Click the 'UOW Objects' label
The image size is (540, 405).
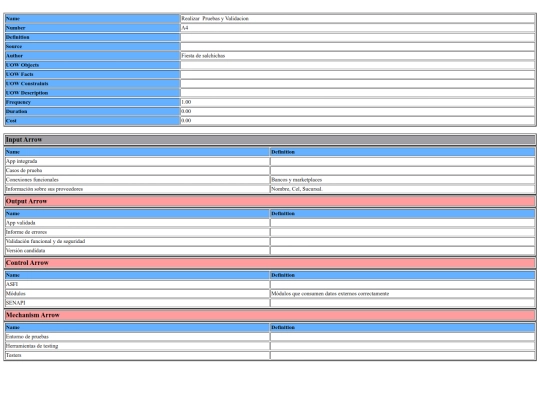click(92, 65)
